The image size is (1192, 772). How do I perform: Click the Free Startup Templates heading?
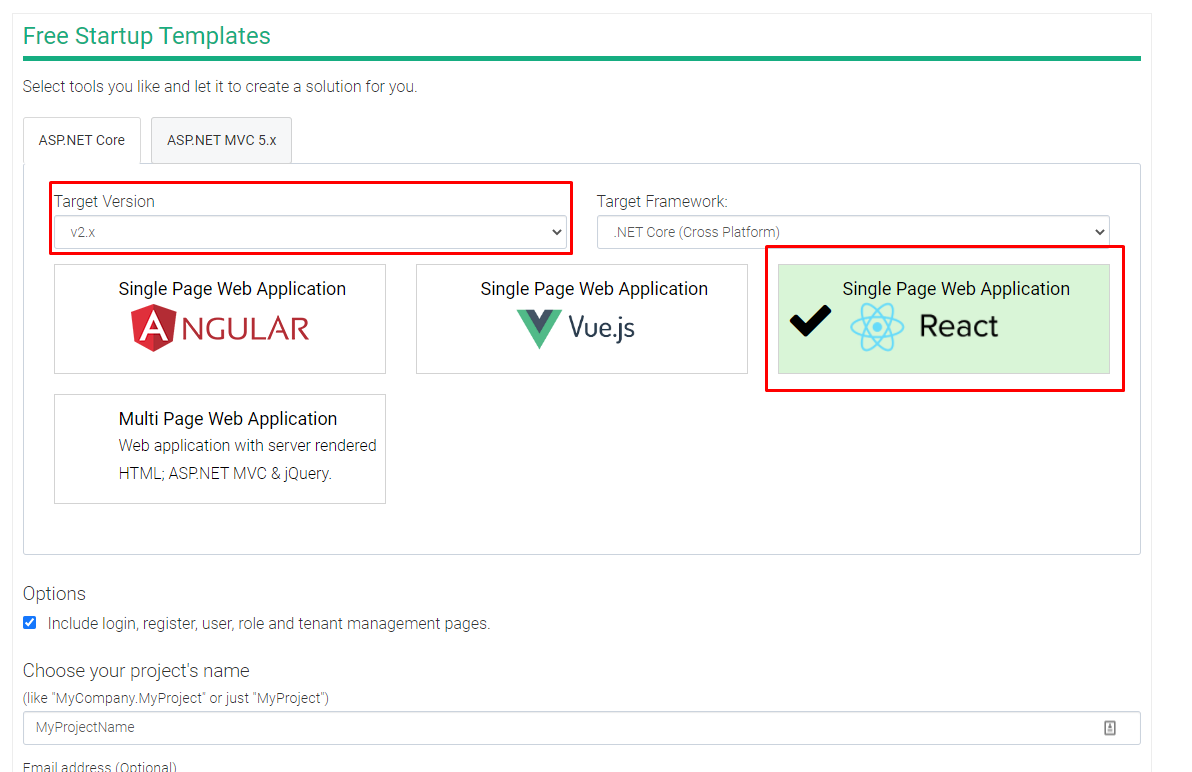pos(146,35)
